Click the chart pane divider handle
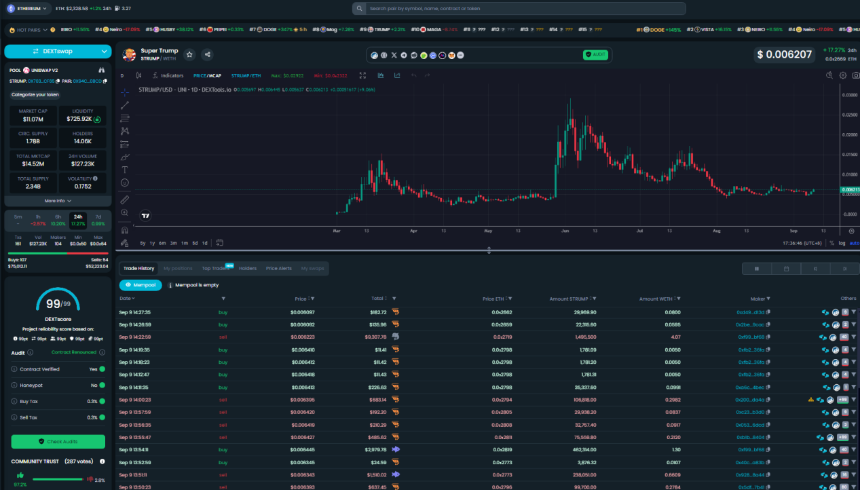 pos(489,251)
